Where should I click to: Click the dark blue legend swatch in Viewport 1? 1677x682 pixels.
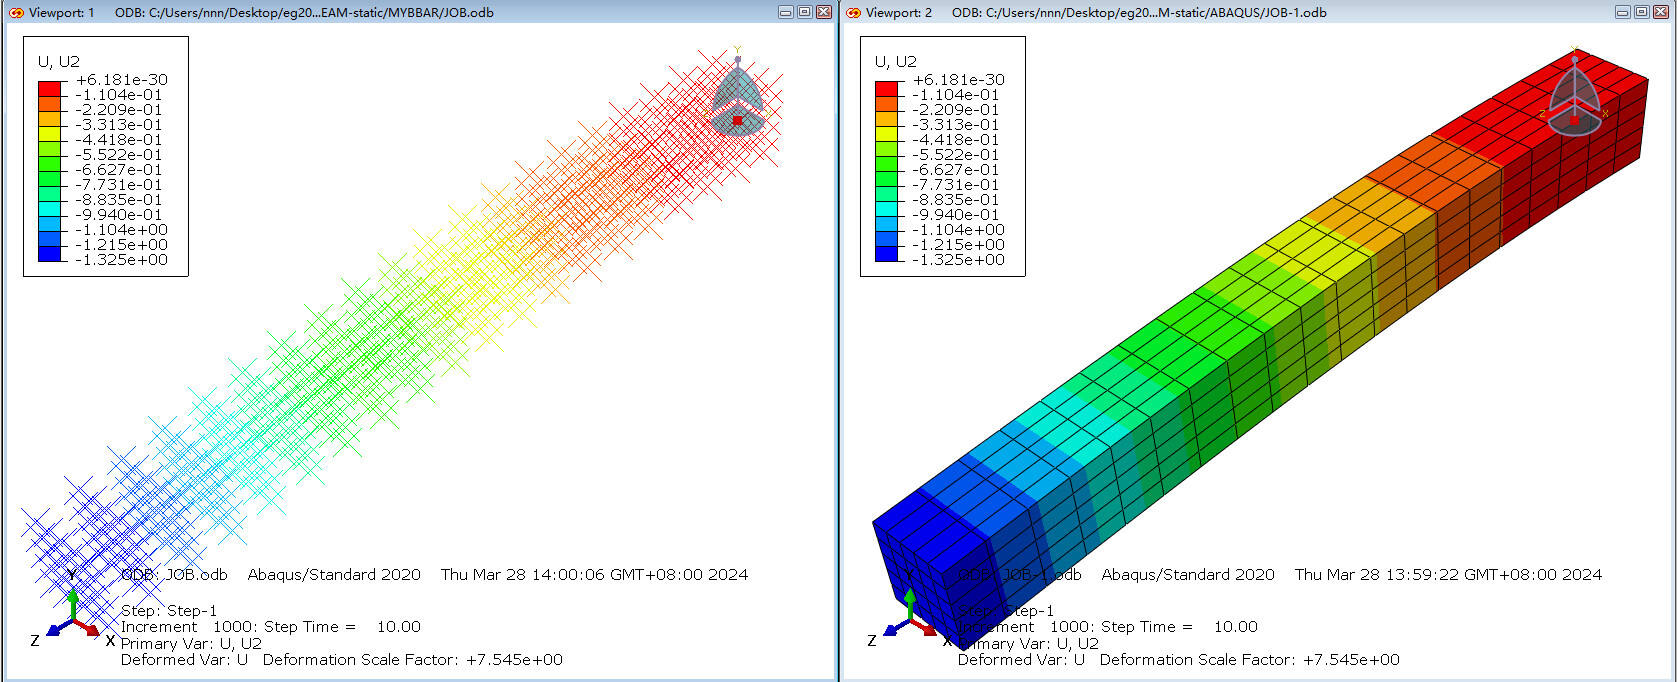pyautogui.click(x=50, y=253)
